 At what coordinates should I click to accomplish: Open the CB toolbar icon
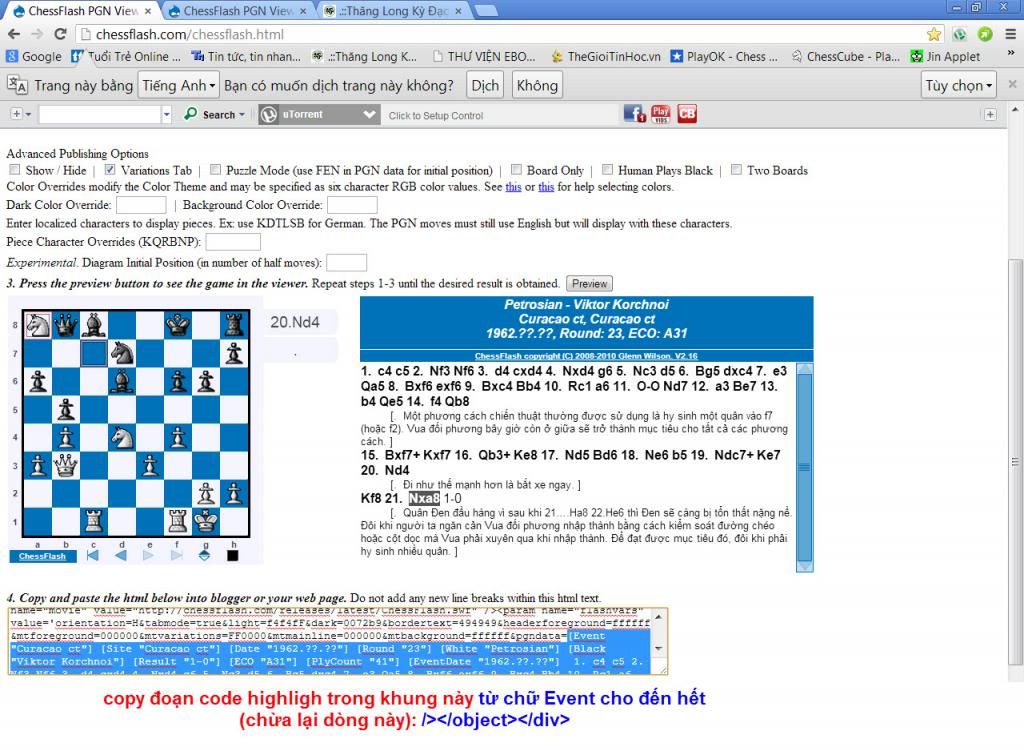[x=687, y=114]
